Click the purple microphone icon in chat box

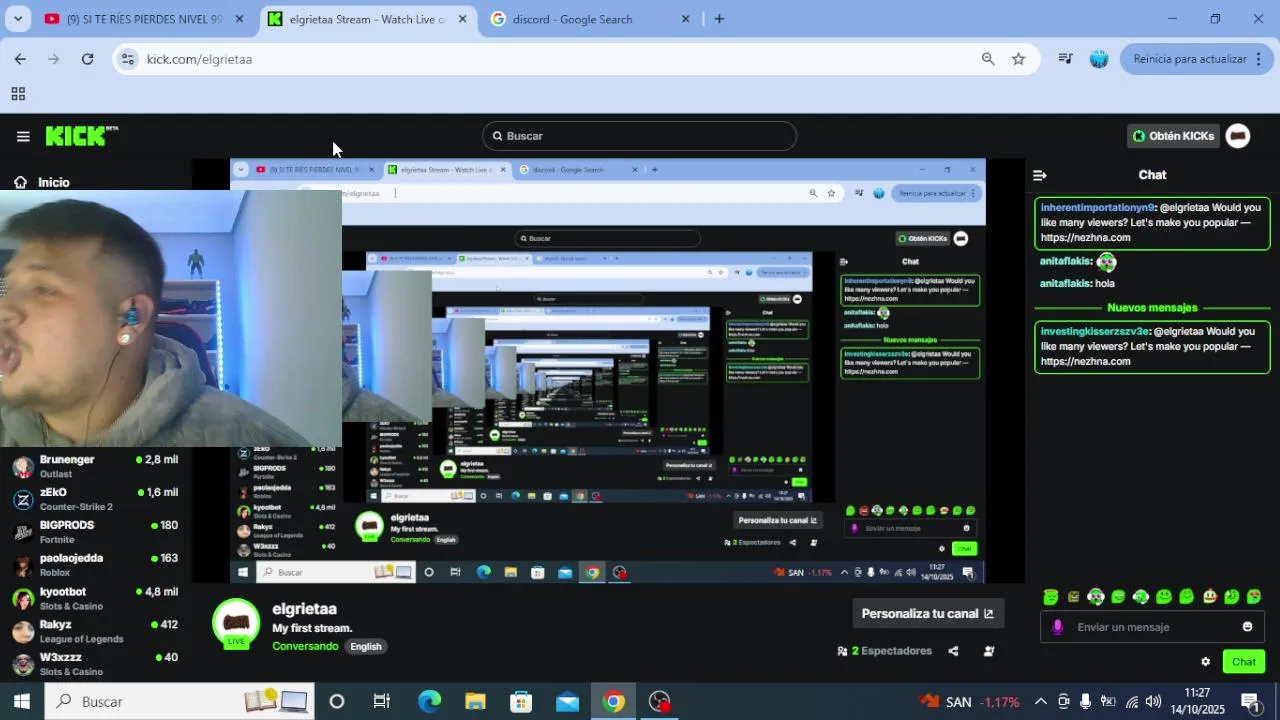pyautogui.click(x=1058, y=627)
